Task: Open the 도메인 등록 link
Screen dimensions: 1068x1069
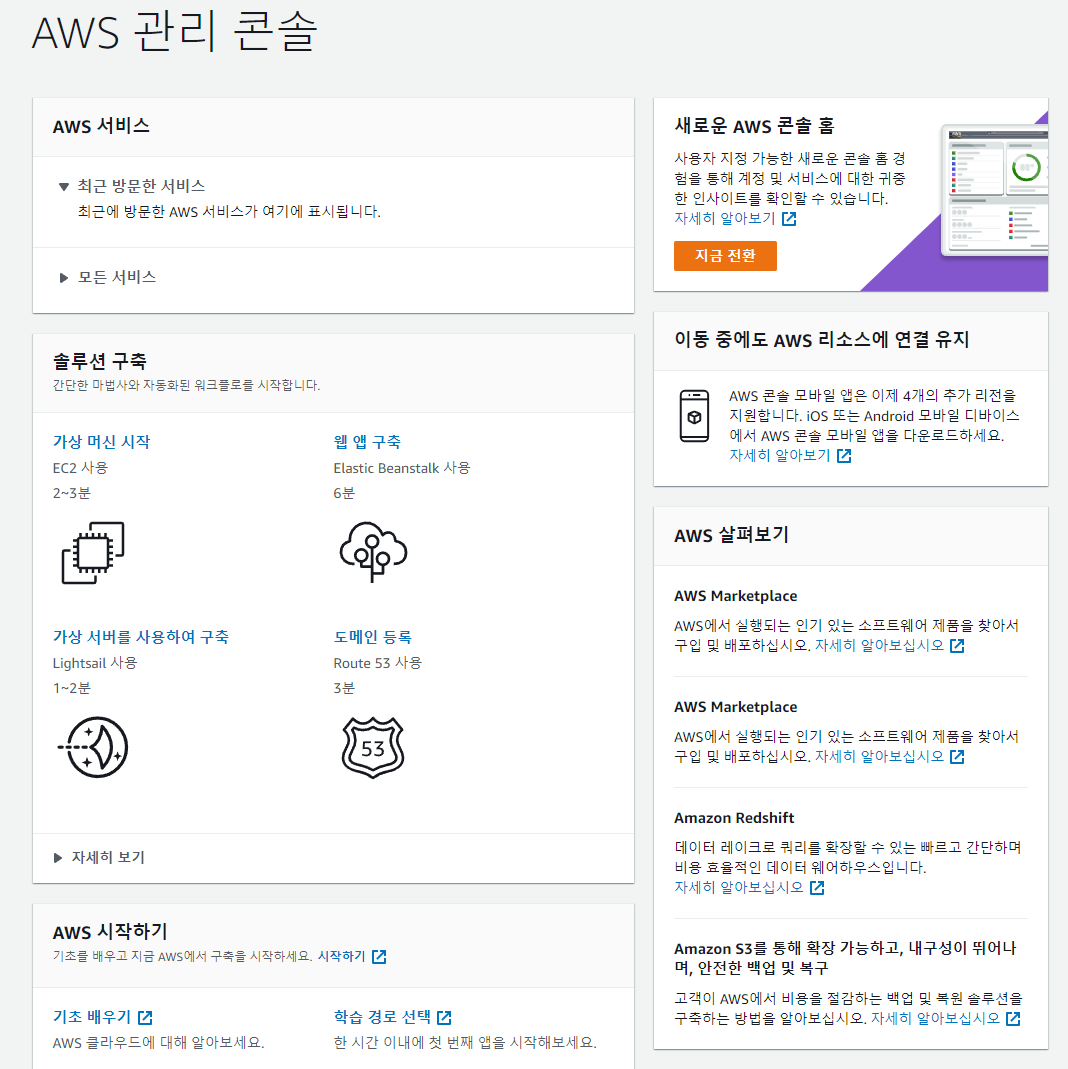Action: click(373, 637)
